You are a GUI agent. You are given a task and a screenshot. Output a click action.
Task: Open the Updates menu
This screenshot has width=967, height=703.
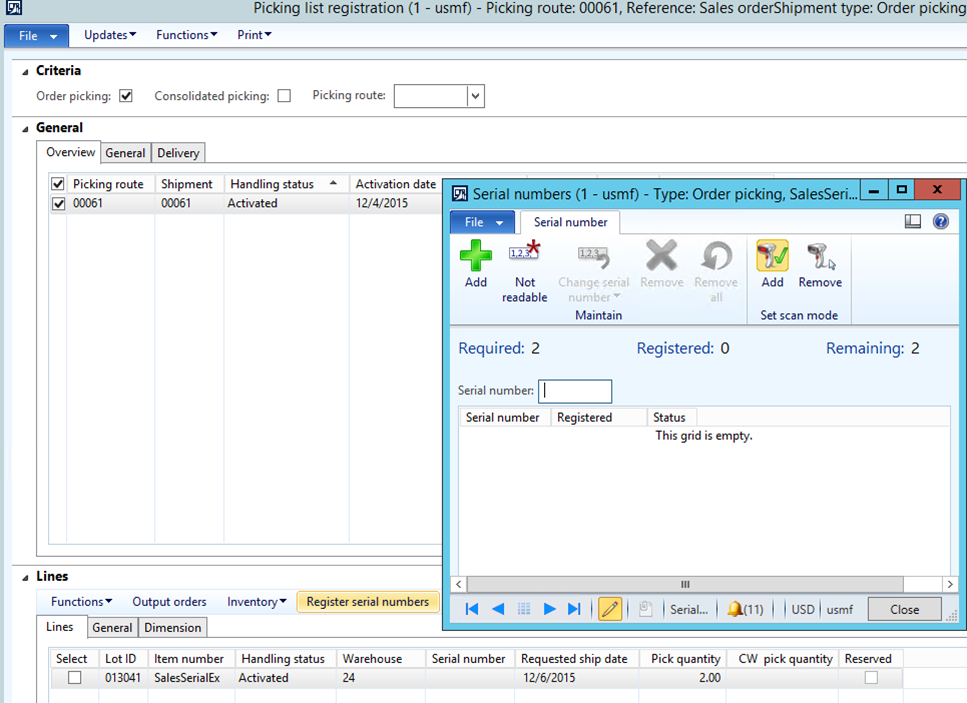(110, 35)
